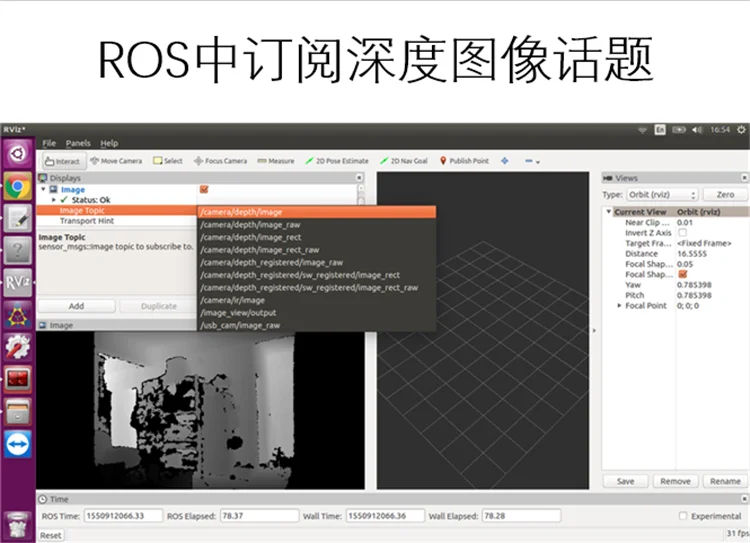Viewport: 750px width, 543px height.
Task: Launch Google Chrome from the dock
Action: pyautogui.click(x=18, y=186)
